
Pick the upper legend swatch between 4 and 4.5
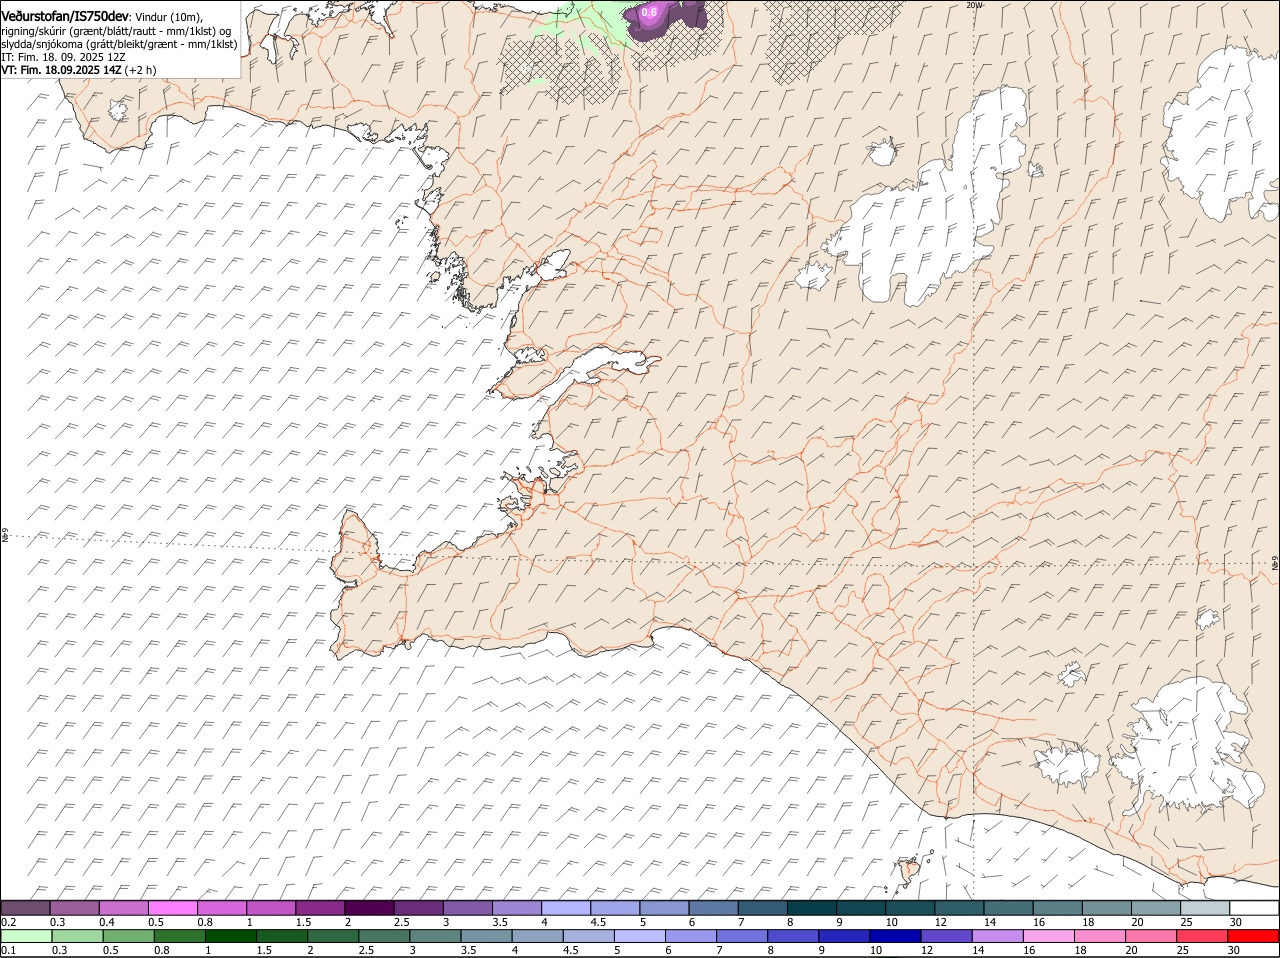click(x=566, y=908)
